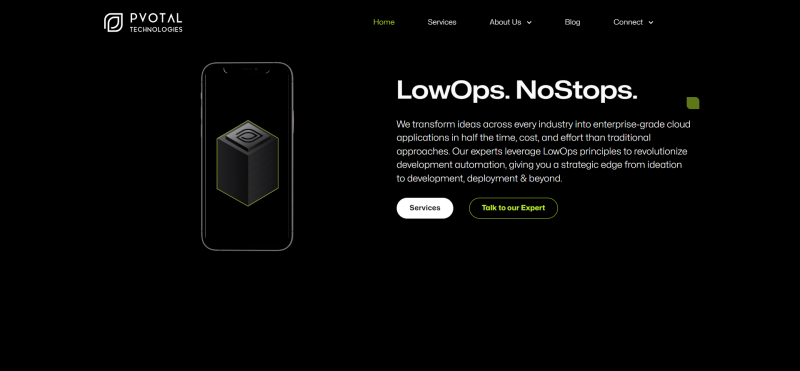Click the Pvotal leaf logo icon

tap(113, 22)
